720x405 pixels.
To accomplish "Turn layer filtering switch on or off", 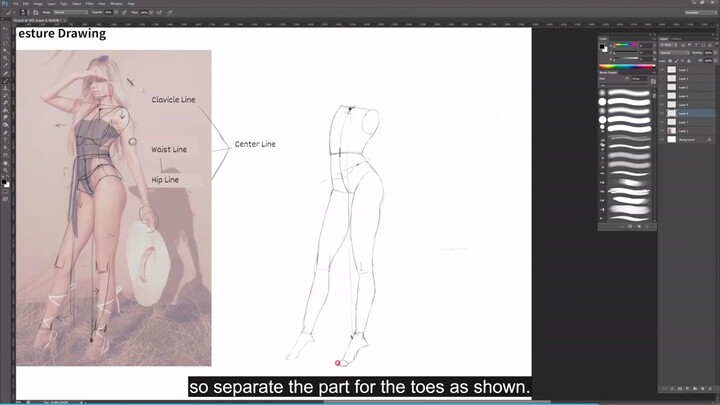I will (x=717, y=45).
